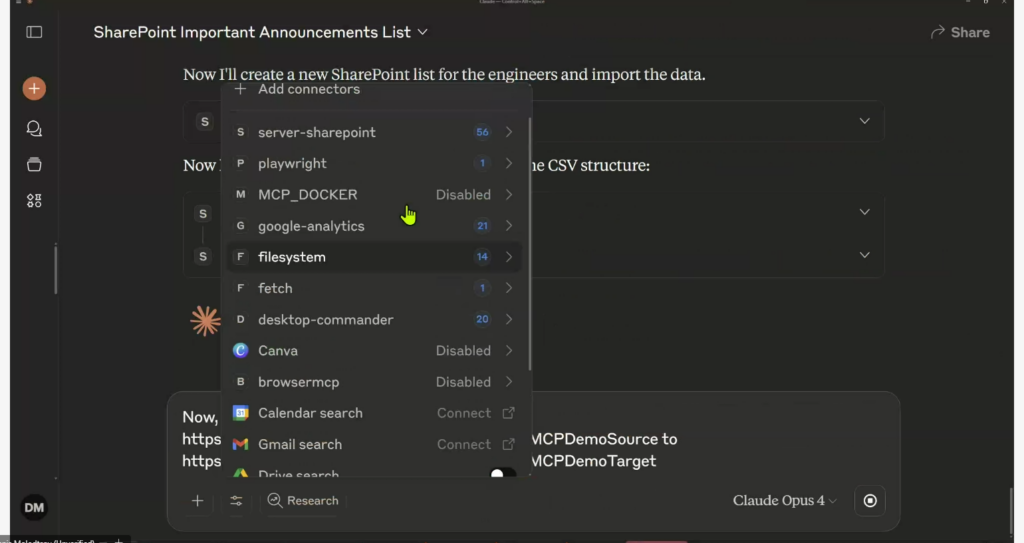Screen dimensions: 1024x543
Task: Expand google-analytics tools chevron
Action: click(x=509, y=225)
